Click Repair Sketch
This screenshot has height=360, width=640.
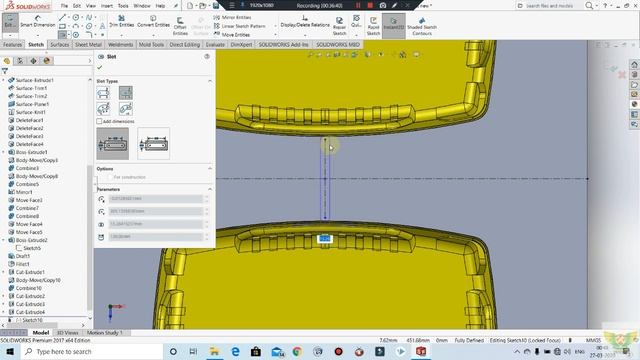339,26
